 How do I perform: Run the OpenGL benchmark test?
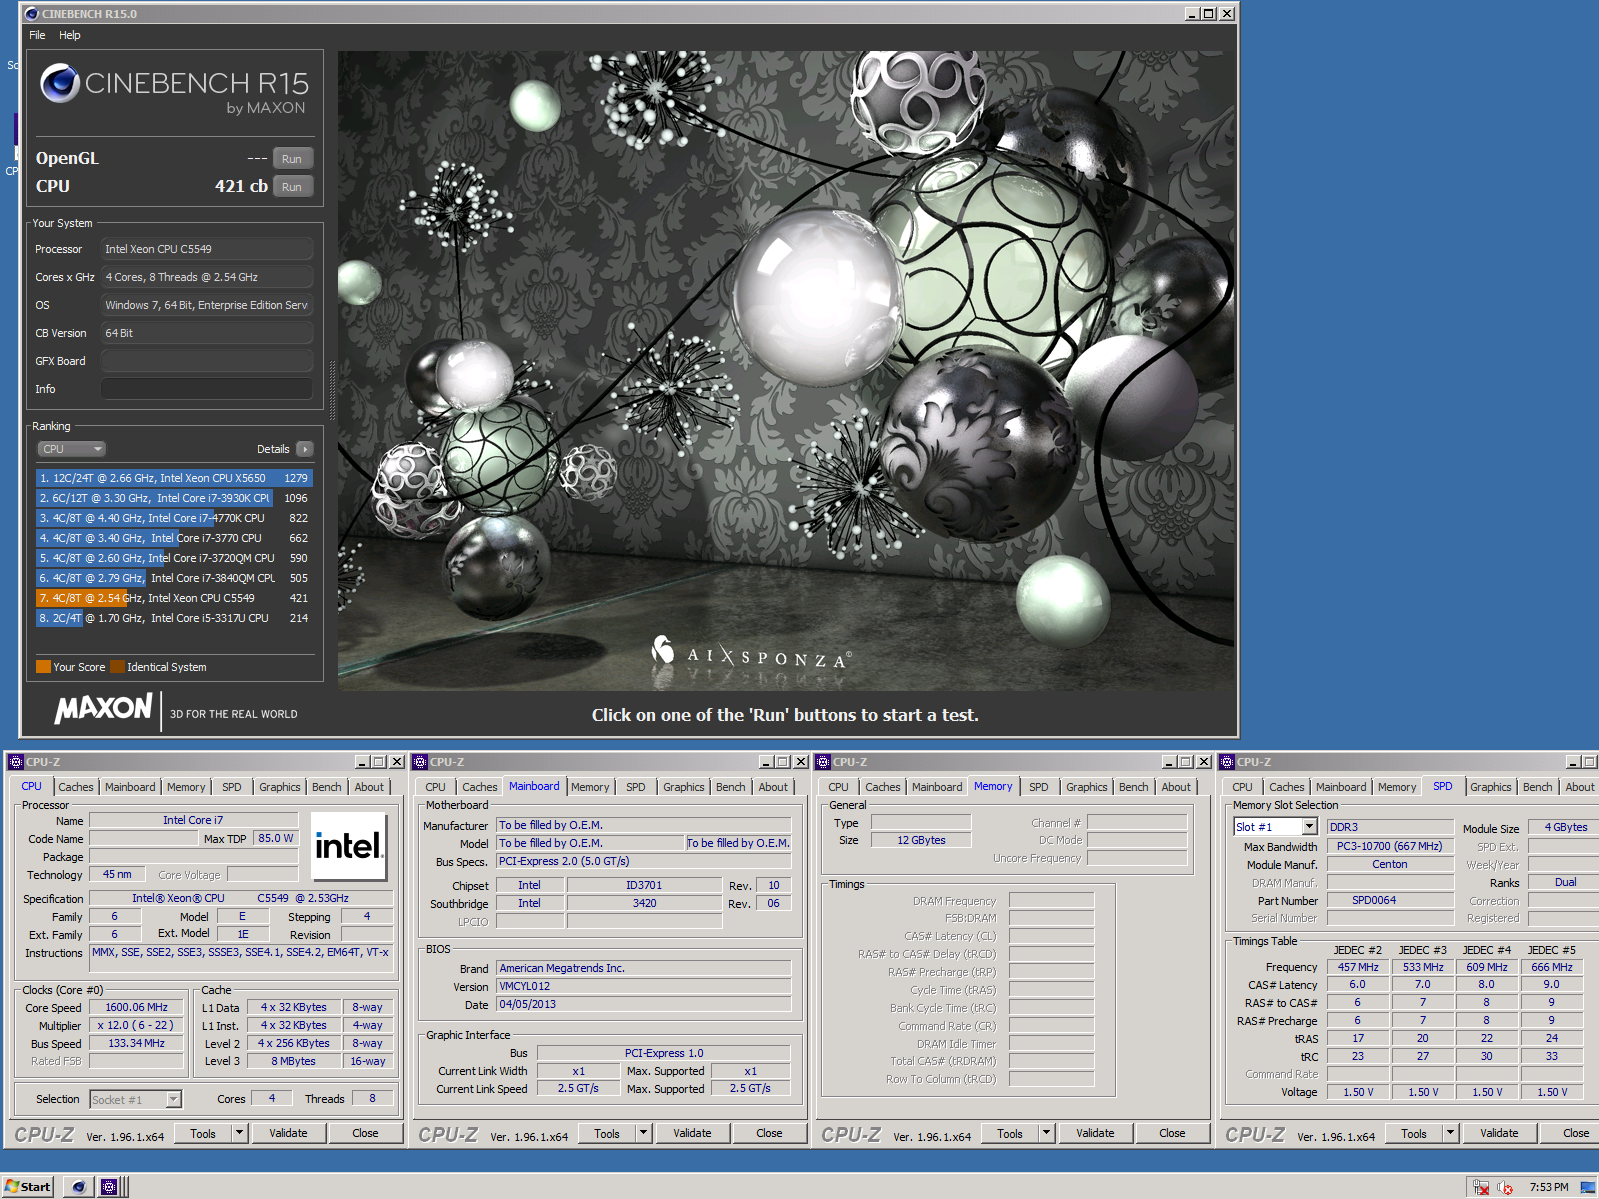pos(292,159)
